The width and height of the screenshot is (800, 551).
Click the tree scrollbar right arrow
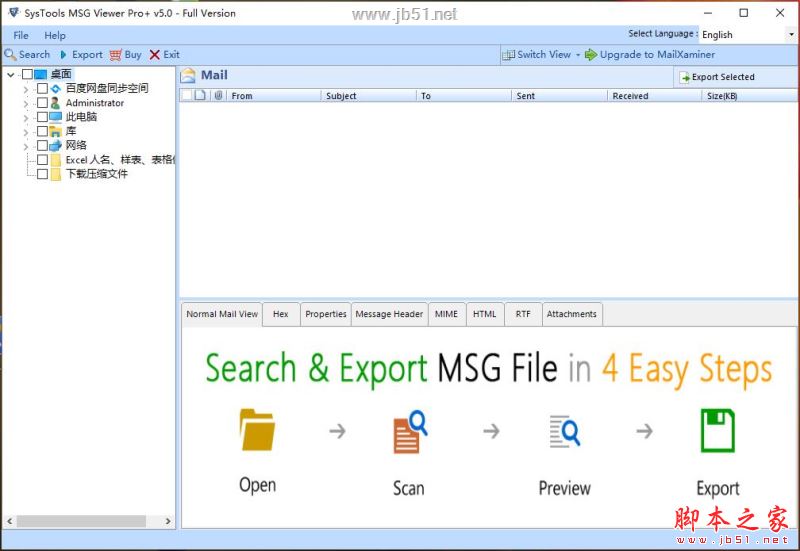tap(168, 521)
